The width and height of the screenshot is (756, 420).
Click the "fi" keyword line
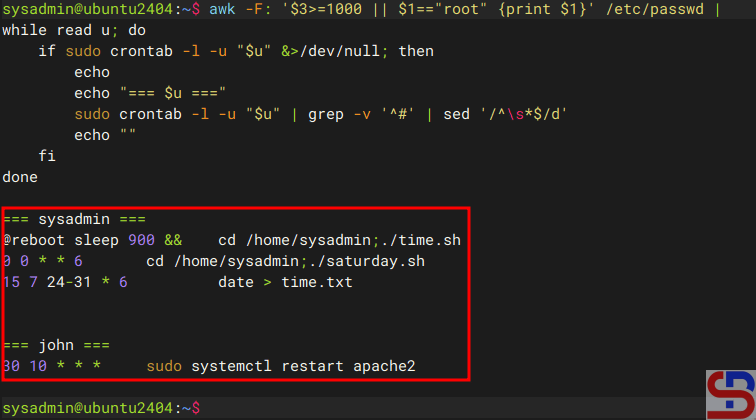point(47,156)
